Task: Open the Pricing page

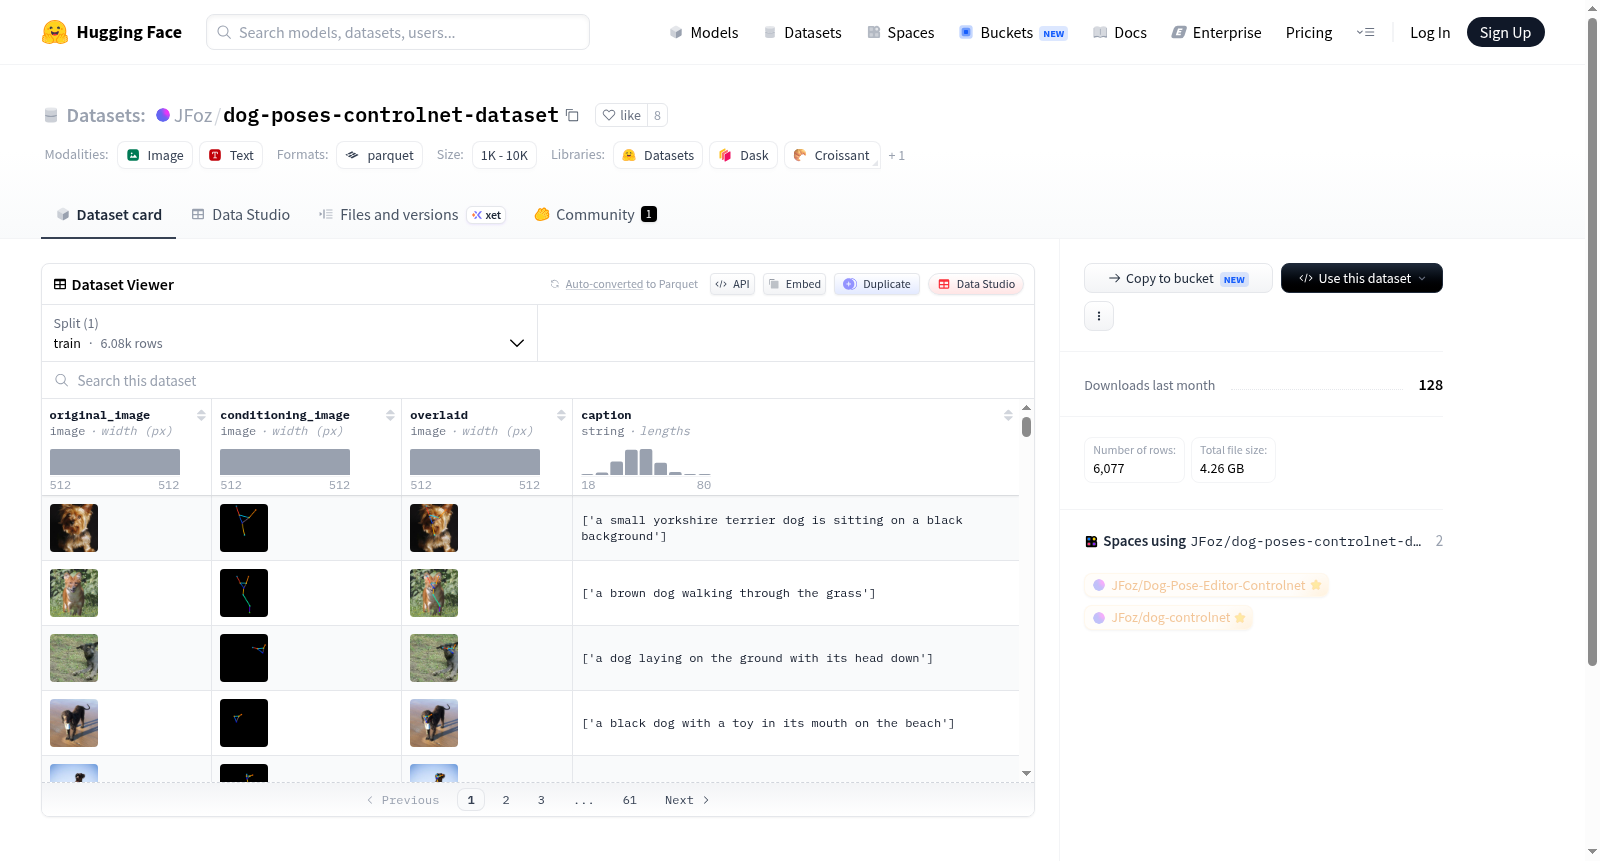Action: tap(1309, 32)
